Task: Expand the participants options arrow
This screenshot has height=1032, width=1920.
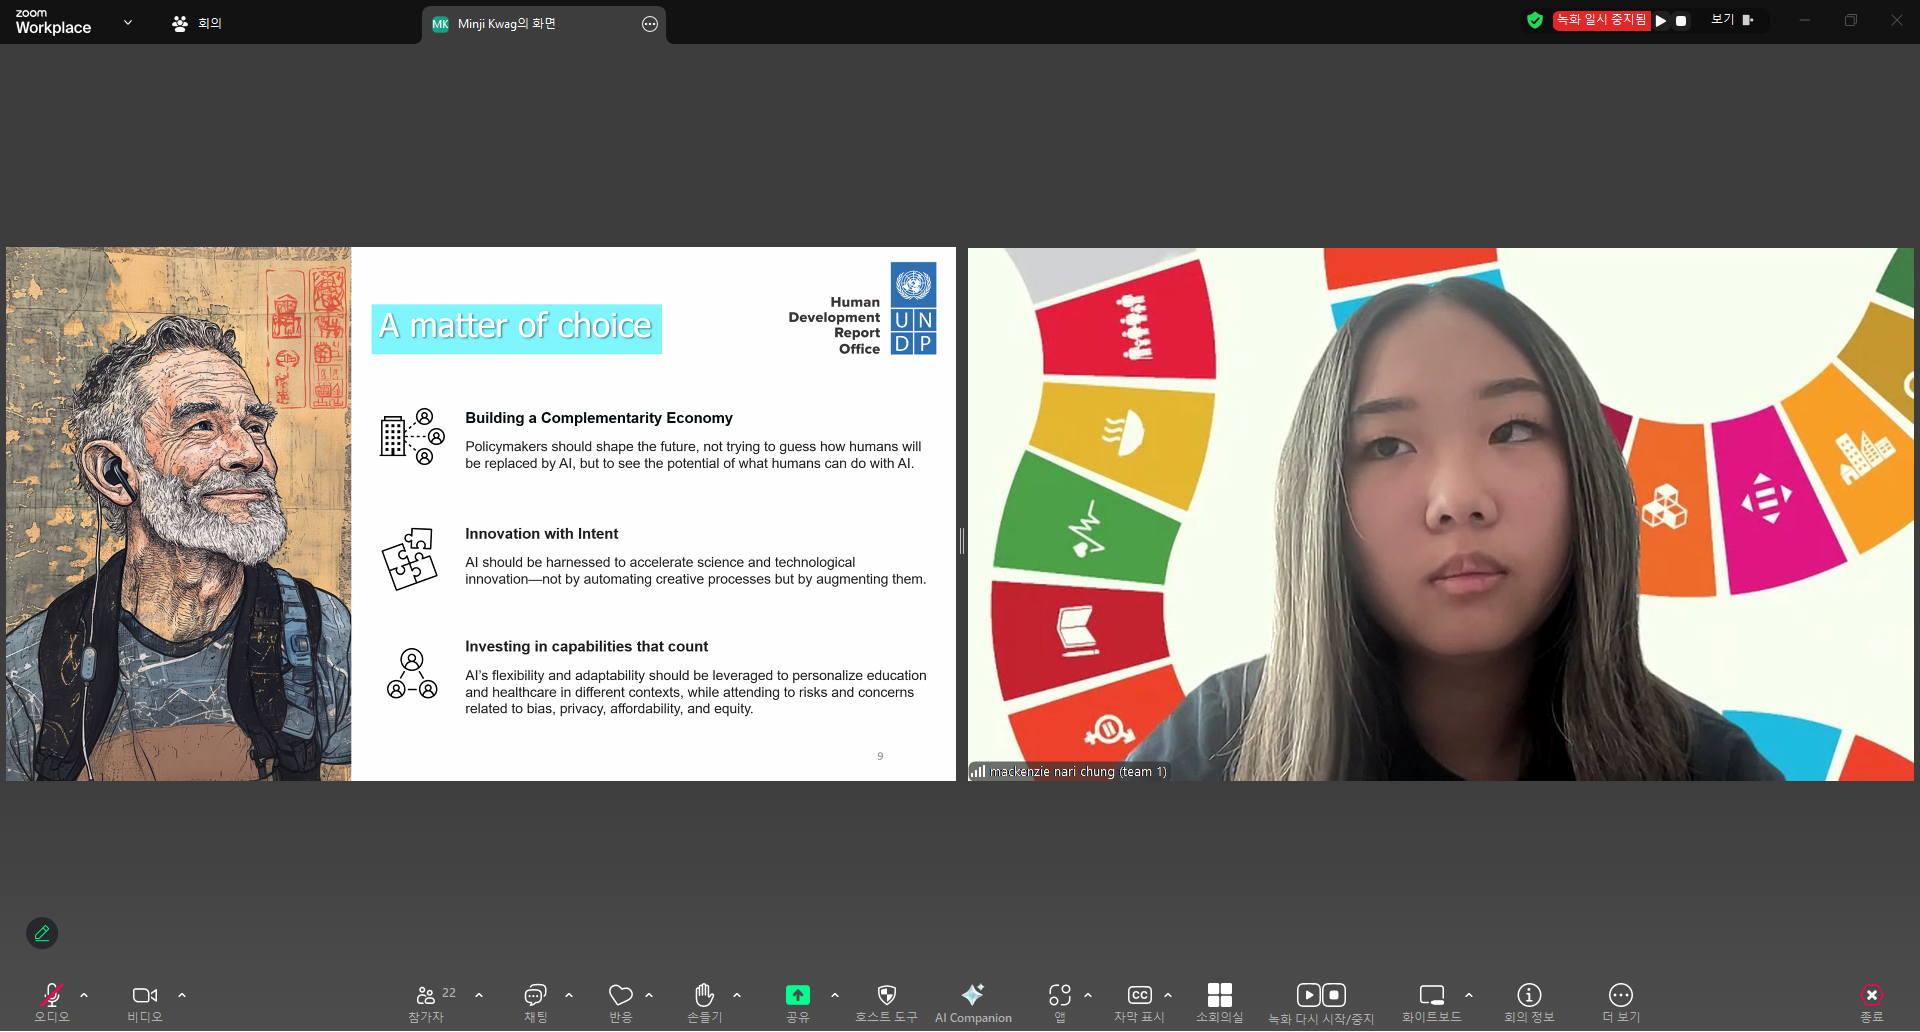Action: pyautogui.click(x=479, y=996)
